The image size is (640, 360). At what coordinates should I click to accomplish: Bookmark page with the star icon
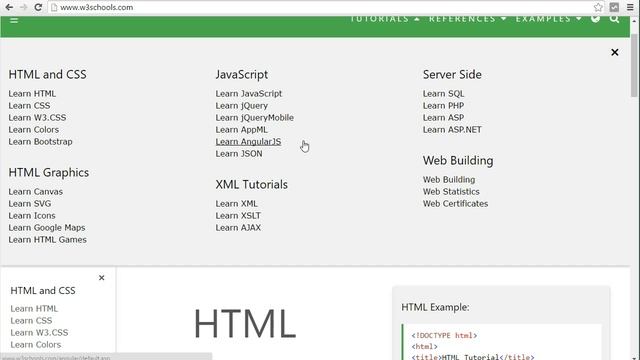click(x=598, y=7)
